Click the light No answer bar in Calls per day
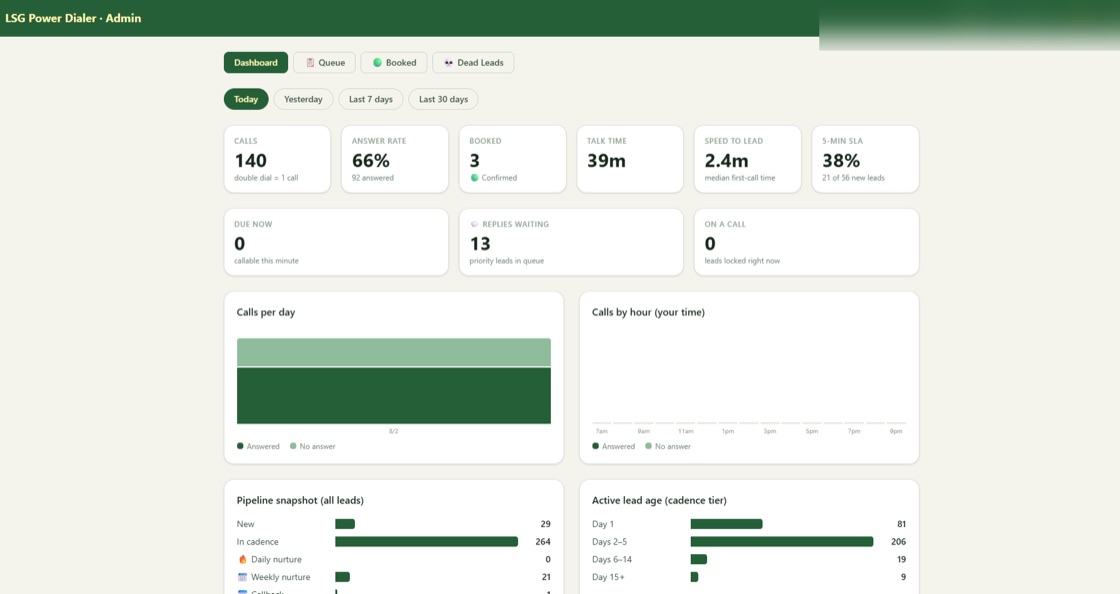Image resolution: width=1120 pixels, height=594 pixels. 394,353
